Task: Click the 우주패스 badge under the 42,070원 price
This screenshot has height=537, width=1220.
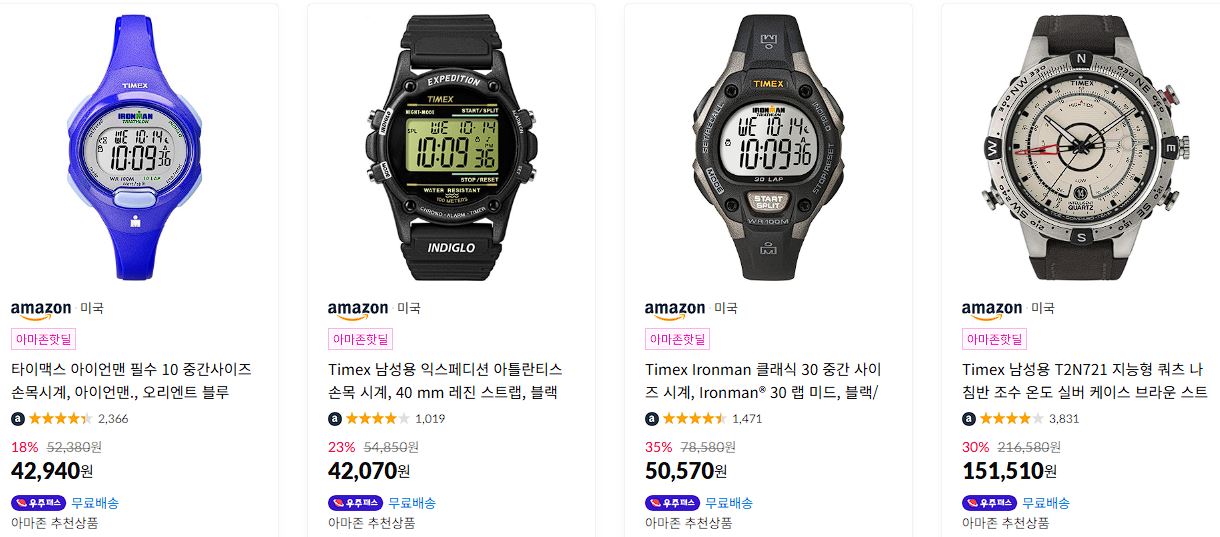Action: (x=355, y=503)
